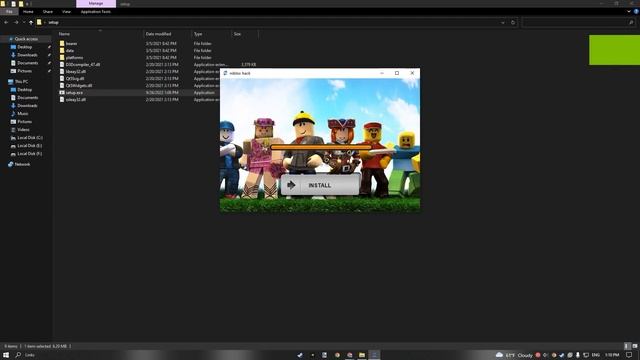This screenshot has height=360, width=640.
Task: Open the Cloudy weather widget
Action: (x=514, y=355)
